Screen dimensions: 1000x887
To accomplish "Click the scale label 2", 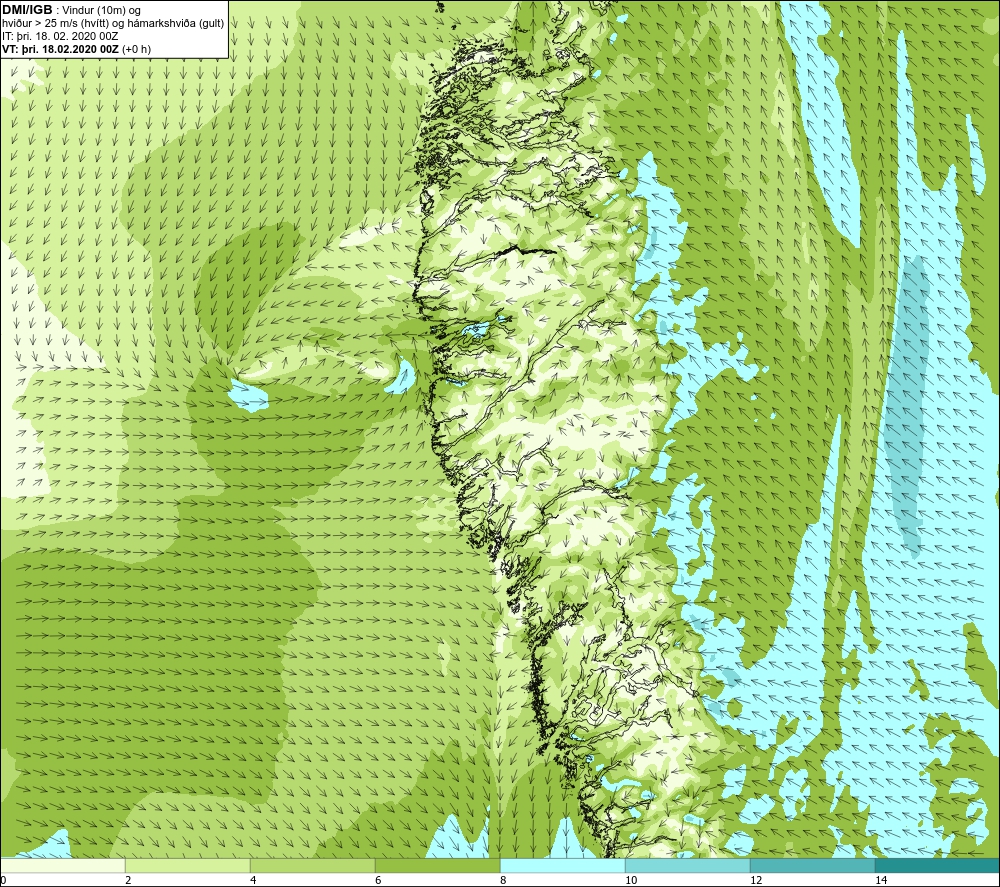I will click(x=128, y=880).
